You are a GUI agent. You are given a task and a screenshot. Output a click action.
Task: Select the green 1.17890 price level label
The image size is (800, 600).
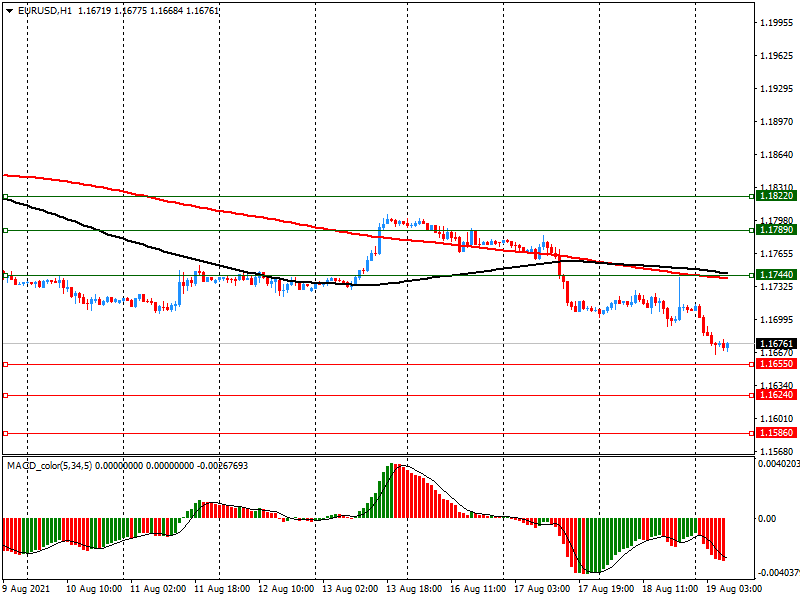click(x=776, y=230)
